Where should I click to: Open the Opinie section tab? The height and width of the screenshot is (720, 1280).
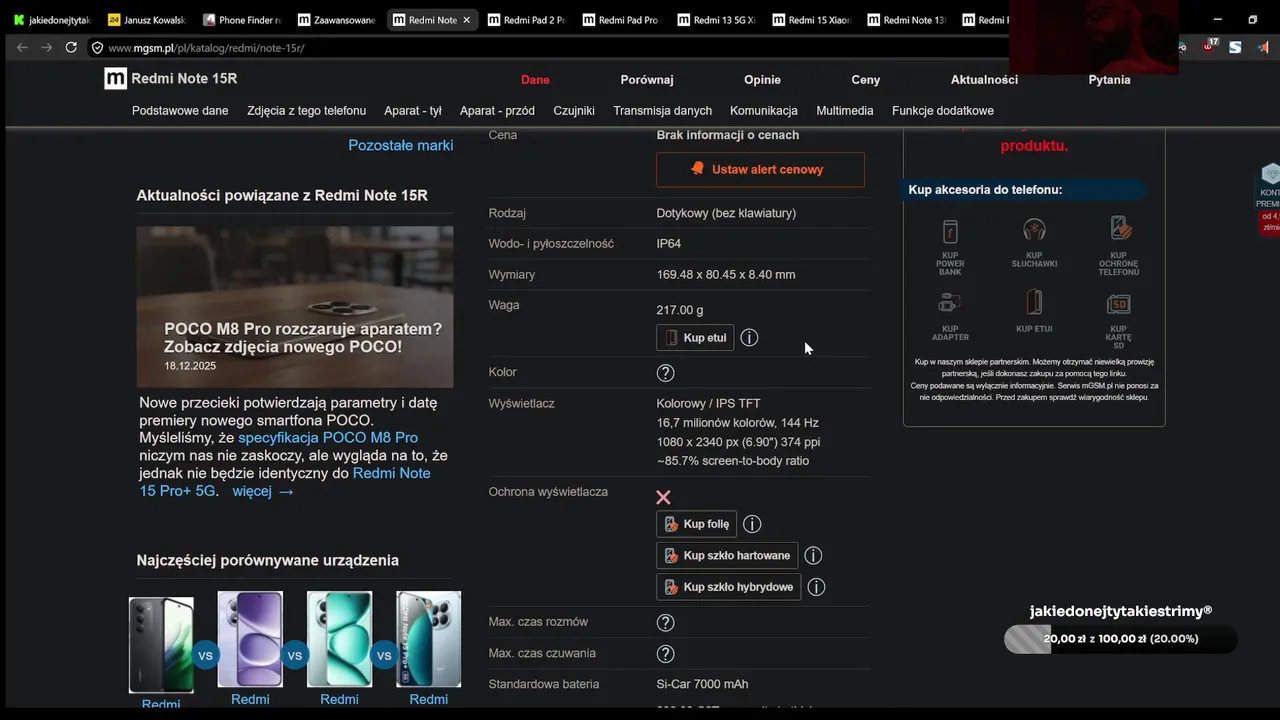click(x=762, y=80)
